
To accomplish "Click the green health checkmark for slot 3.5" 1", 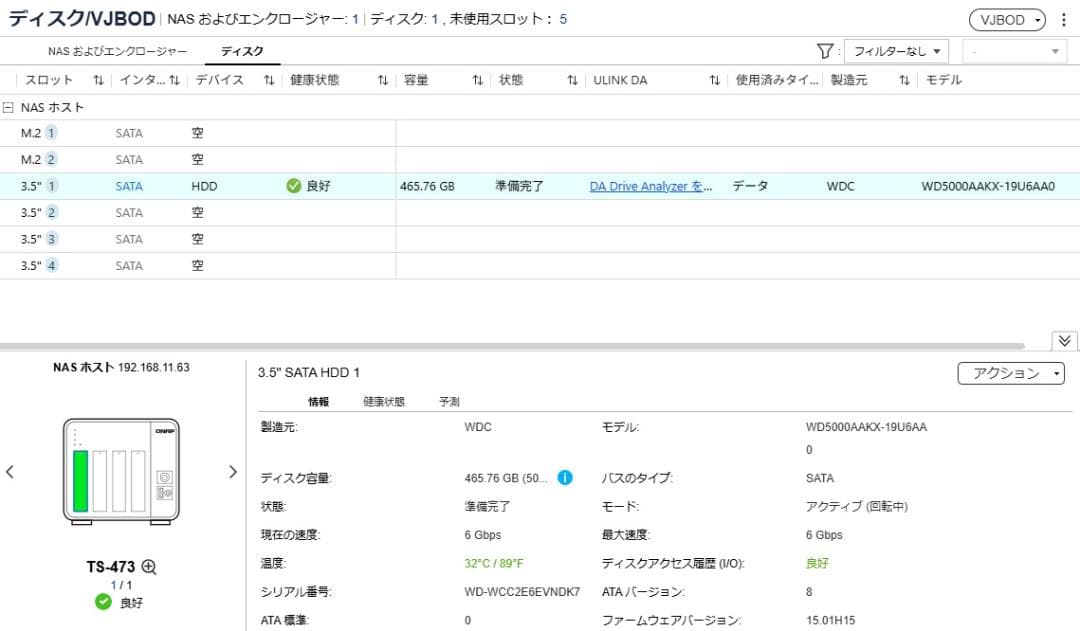I will coord(294,186).
